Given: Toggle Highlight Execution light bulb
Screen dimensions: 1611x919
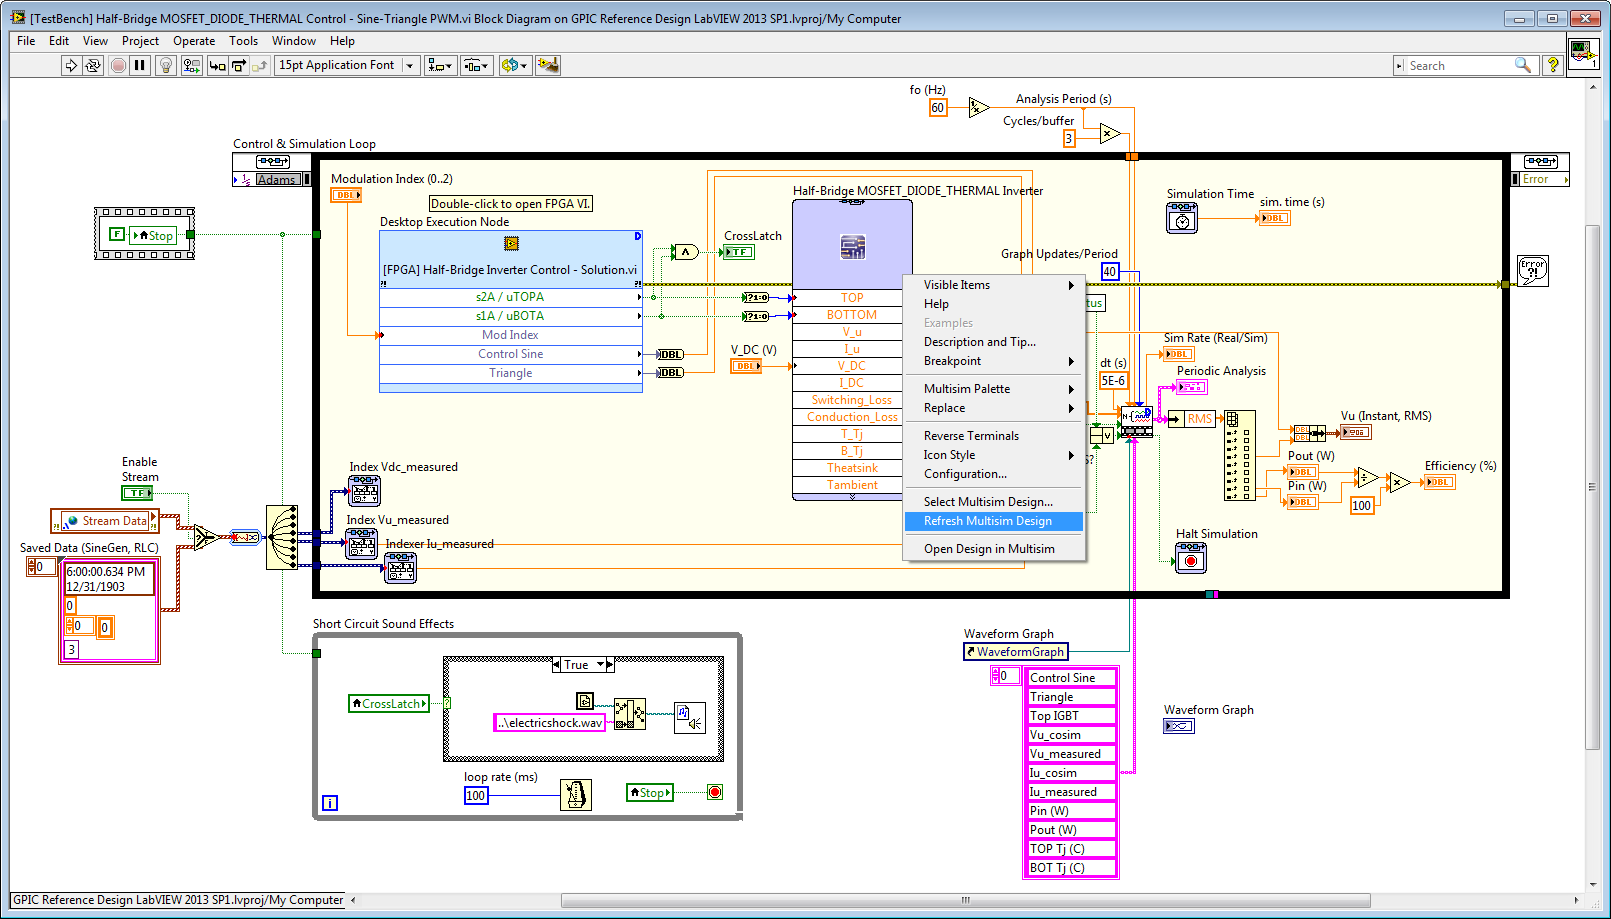Looking at the screenshot, I should click(x=166, y=65).
